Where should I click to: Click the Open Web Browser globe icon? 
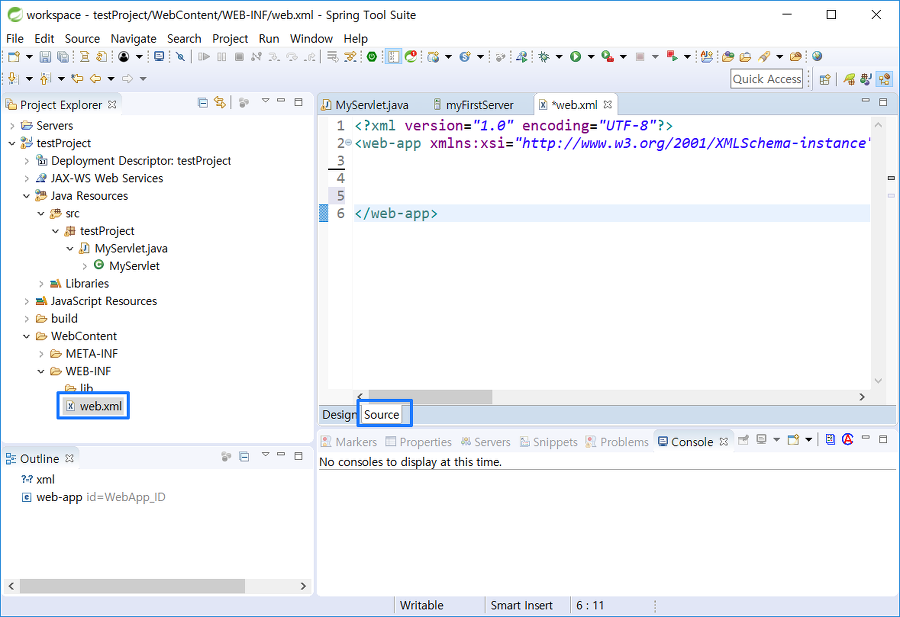(817, 56)
